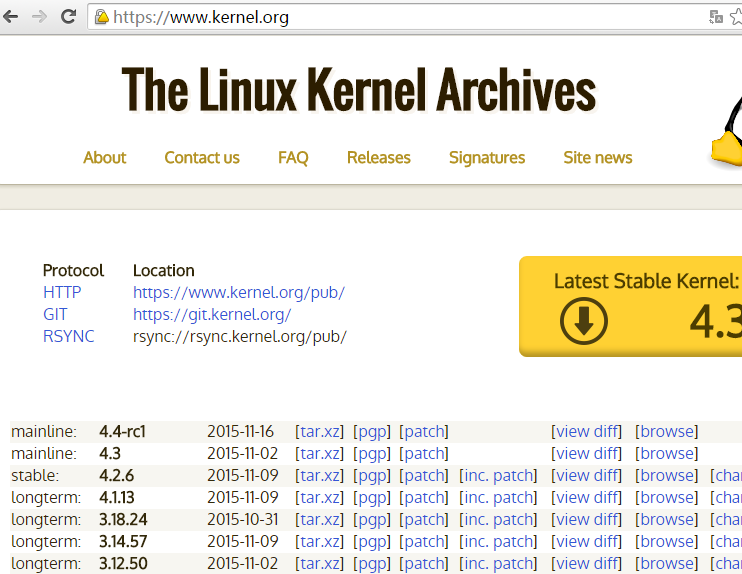The width and height of the screenshot is (742, 574).
Task: View diff for longterm 3.12.50
Action: tap(586, 564)
